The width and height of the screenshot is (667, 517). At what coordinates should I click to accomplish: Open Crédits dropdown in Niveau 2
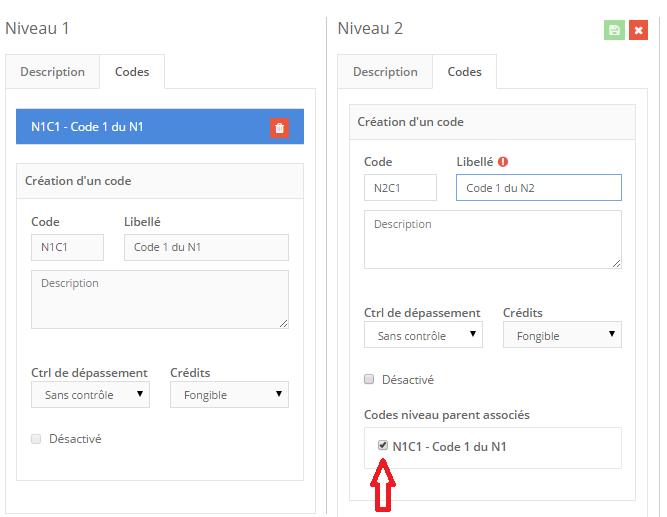pos(561,335)
